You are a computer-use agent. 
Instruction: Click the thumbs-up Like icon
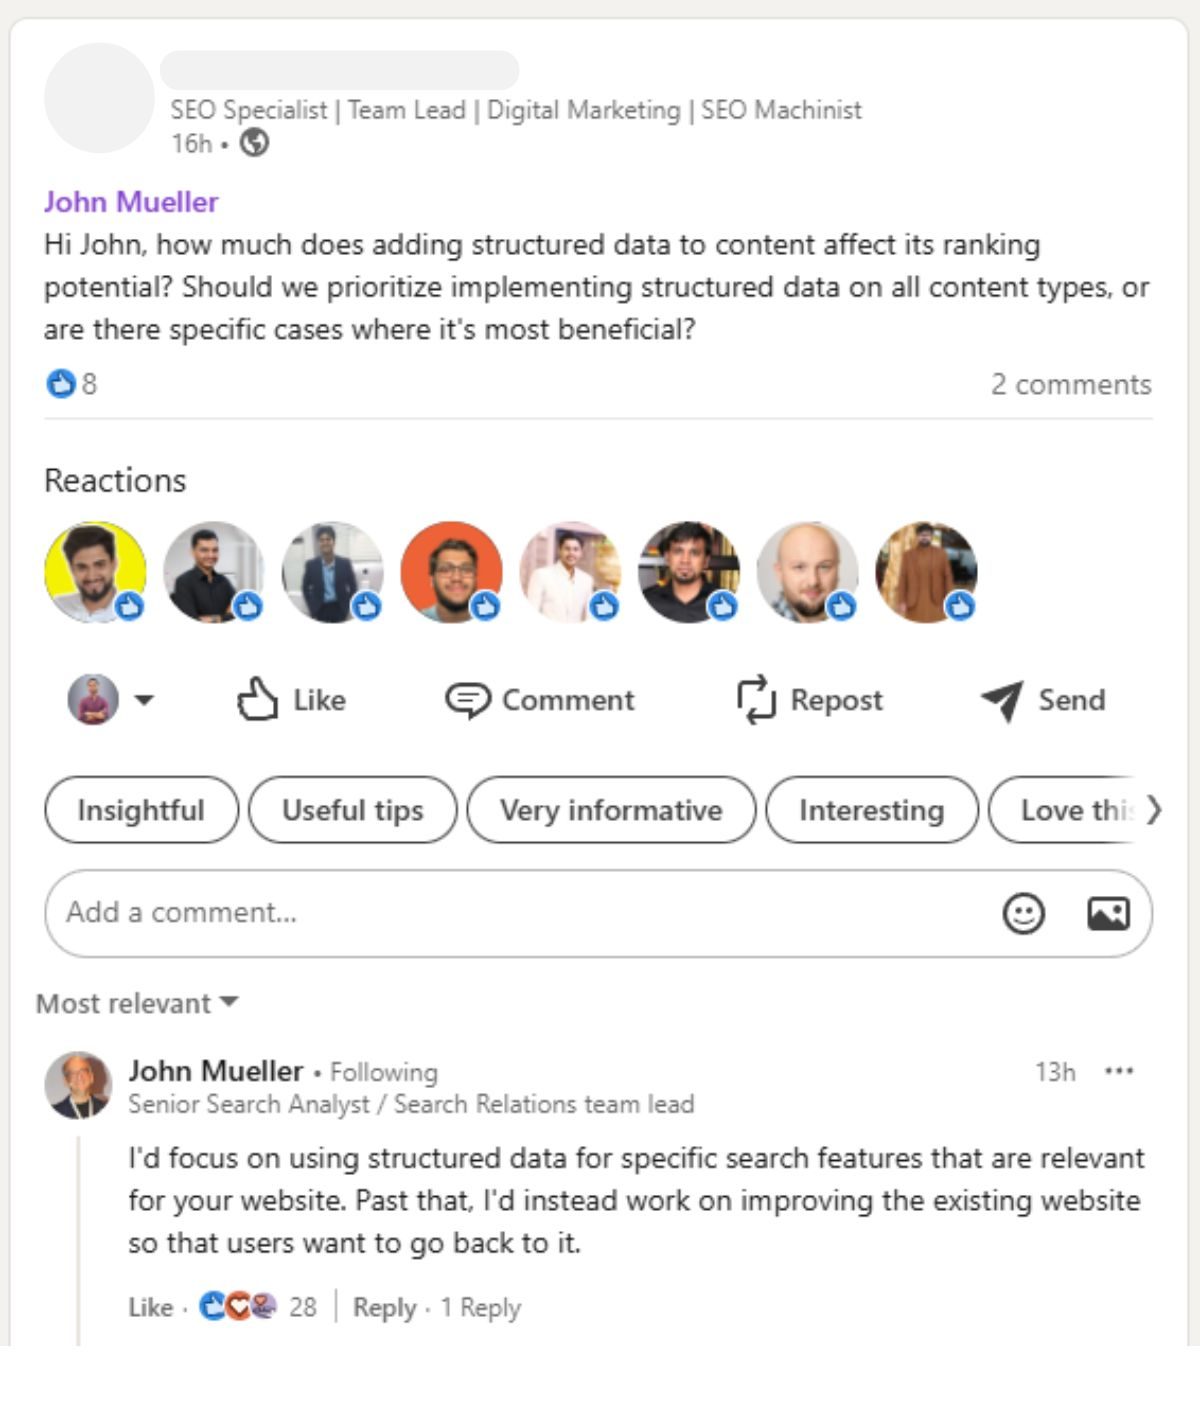click(x=257, y=699)
